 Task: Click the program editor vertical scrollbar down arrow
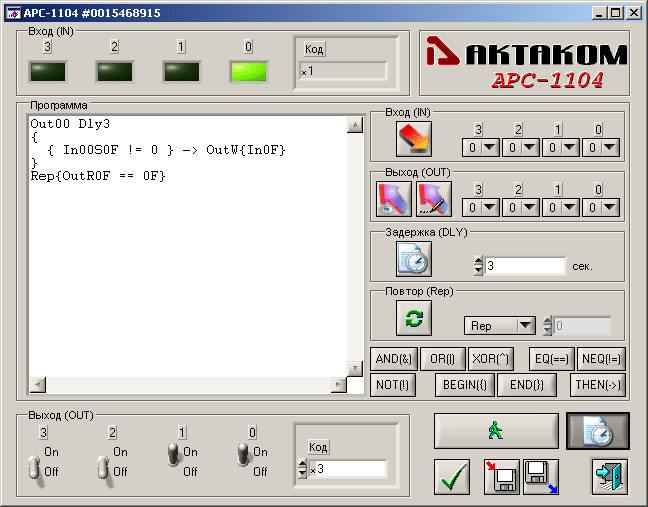point(355,367)
